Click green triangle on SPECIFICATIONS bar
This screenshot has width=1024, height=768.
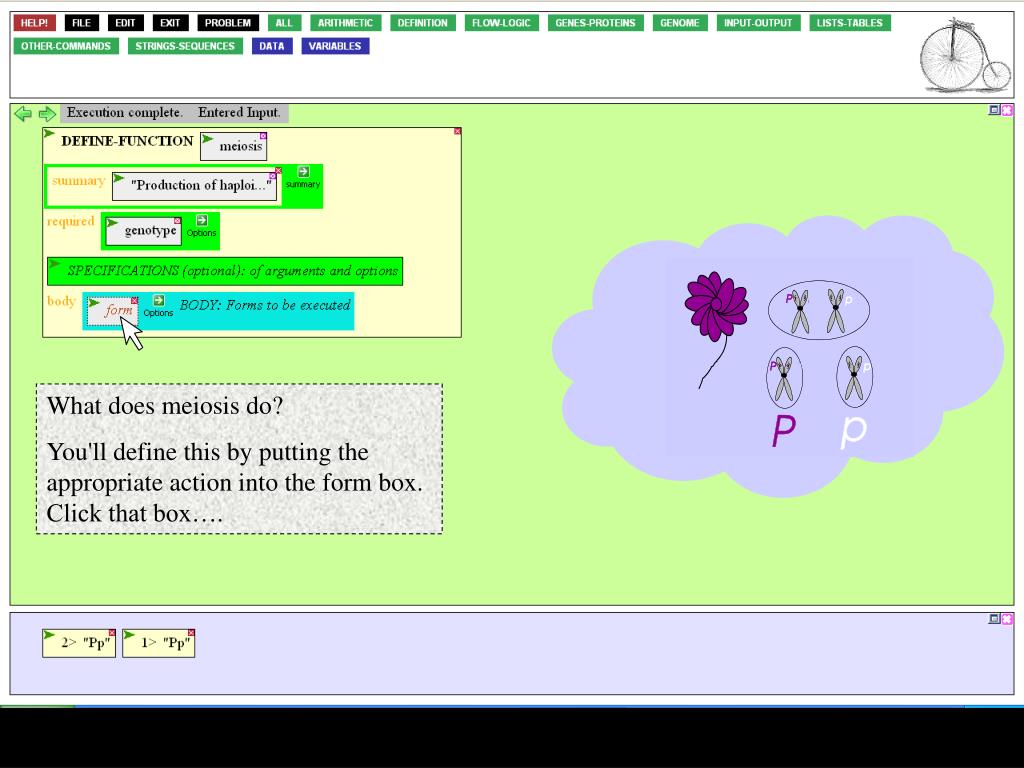click(x=54, y=264)
